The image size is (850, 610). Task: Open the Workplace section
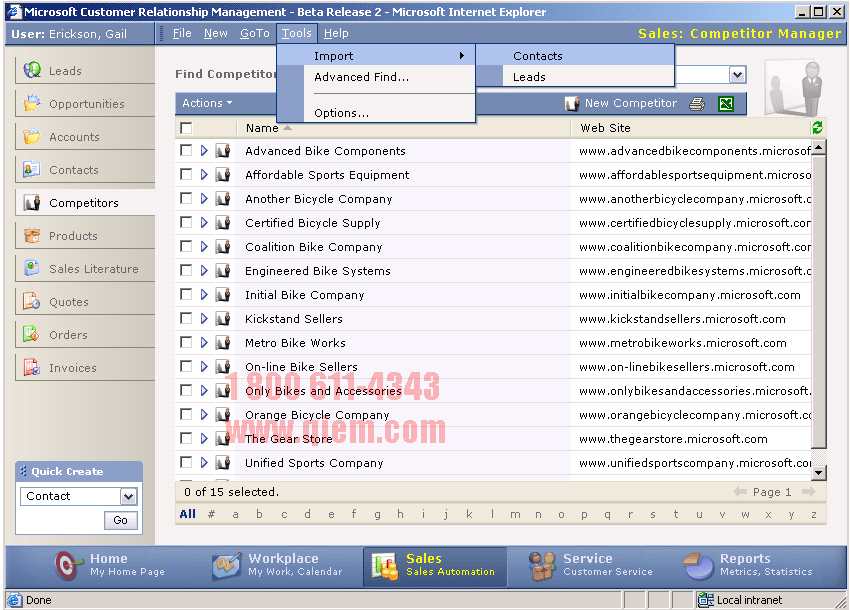(278, 565)
